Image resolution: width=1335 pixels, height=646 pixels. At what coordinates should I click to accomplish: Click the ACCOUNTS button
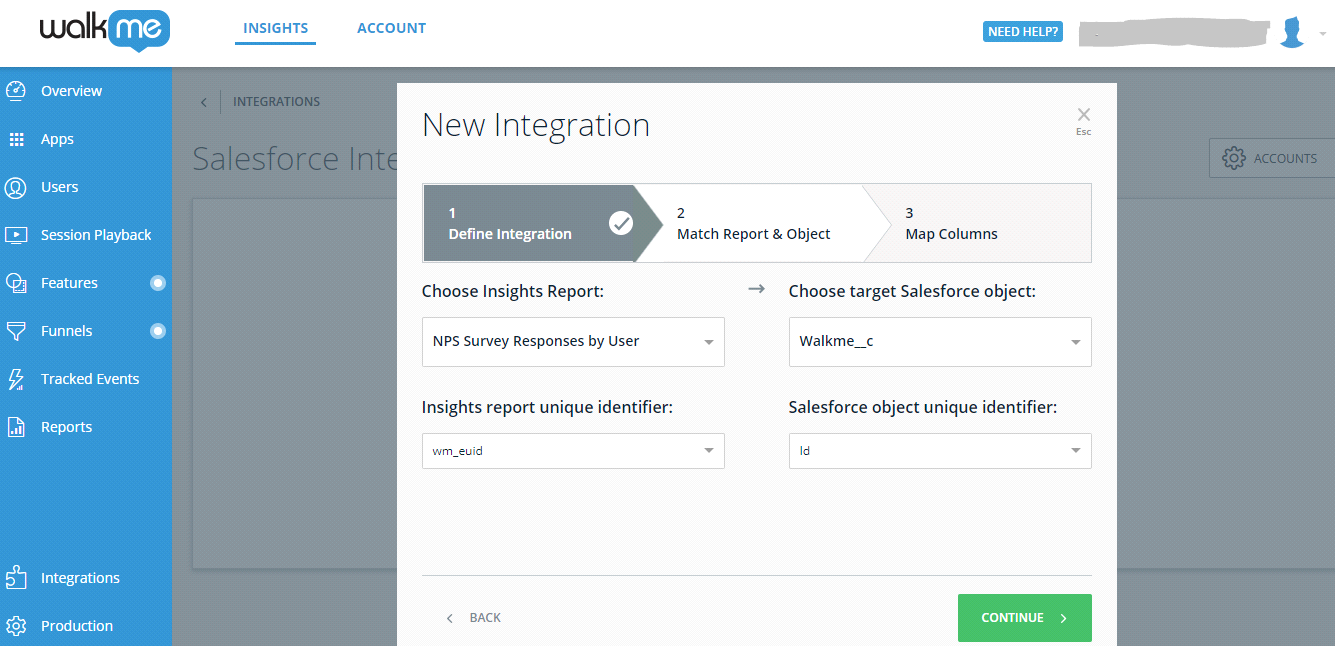tap(1271, 158)
